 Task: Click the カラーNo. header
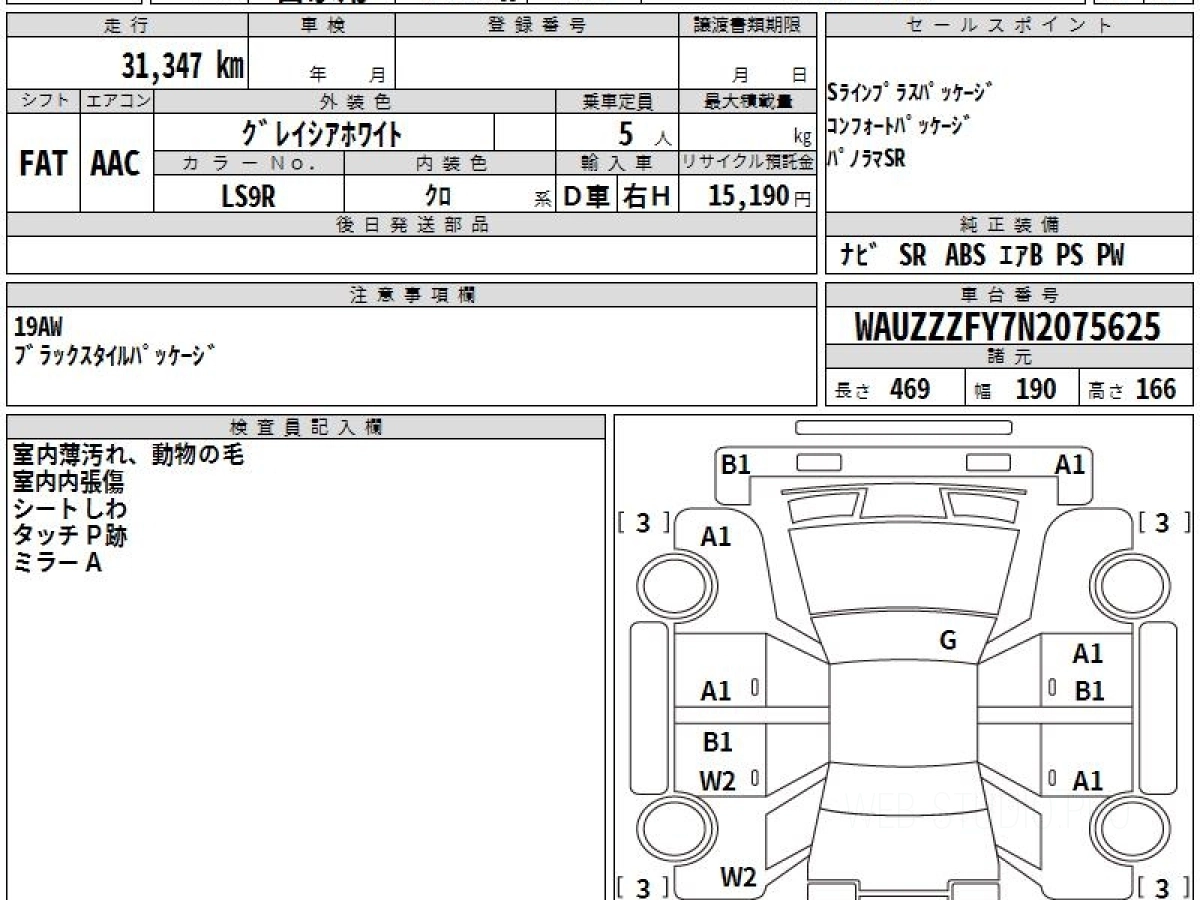point(249,163)
